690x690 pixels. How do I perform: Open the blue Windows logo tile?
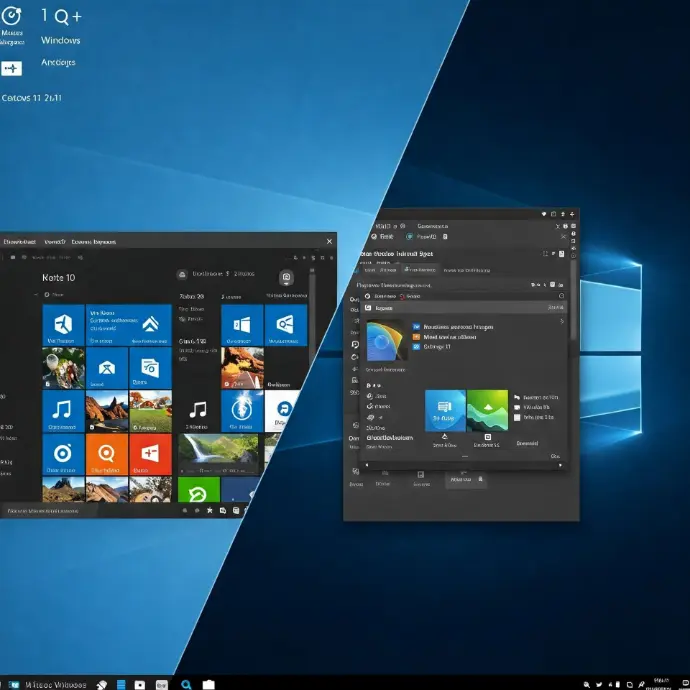(x=242, y=325)
